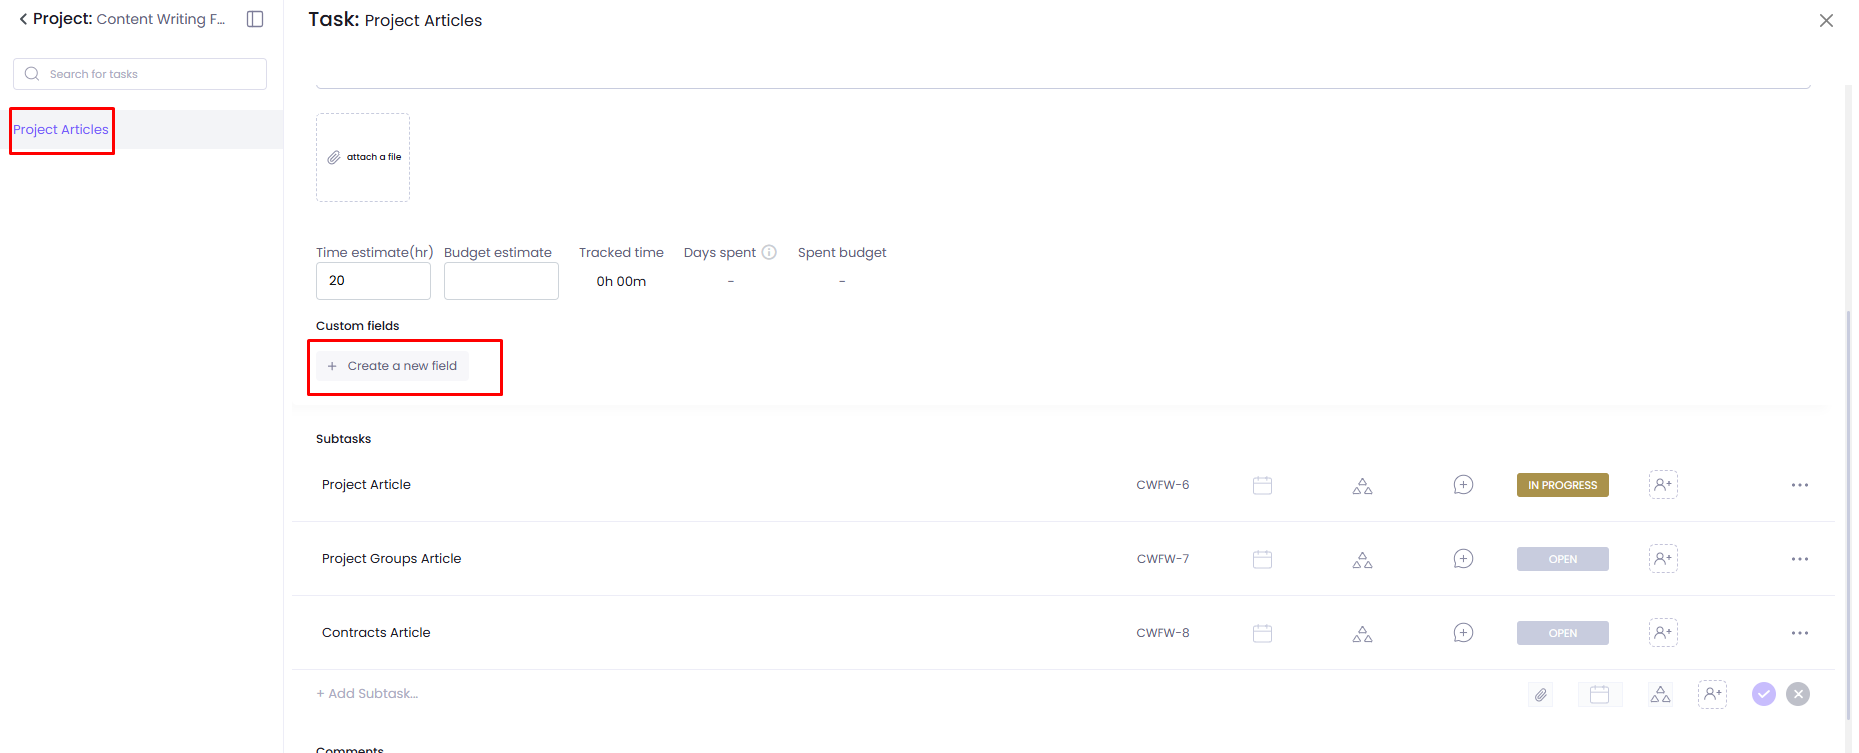Cancel new subtask with gray X button
The width and height of the screenshot is (1859, 753).
1797,694
